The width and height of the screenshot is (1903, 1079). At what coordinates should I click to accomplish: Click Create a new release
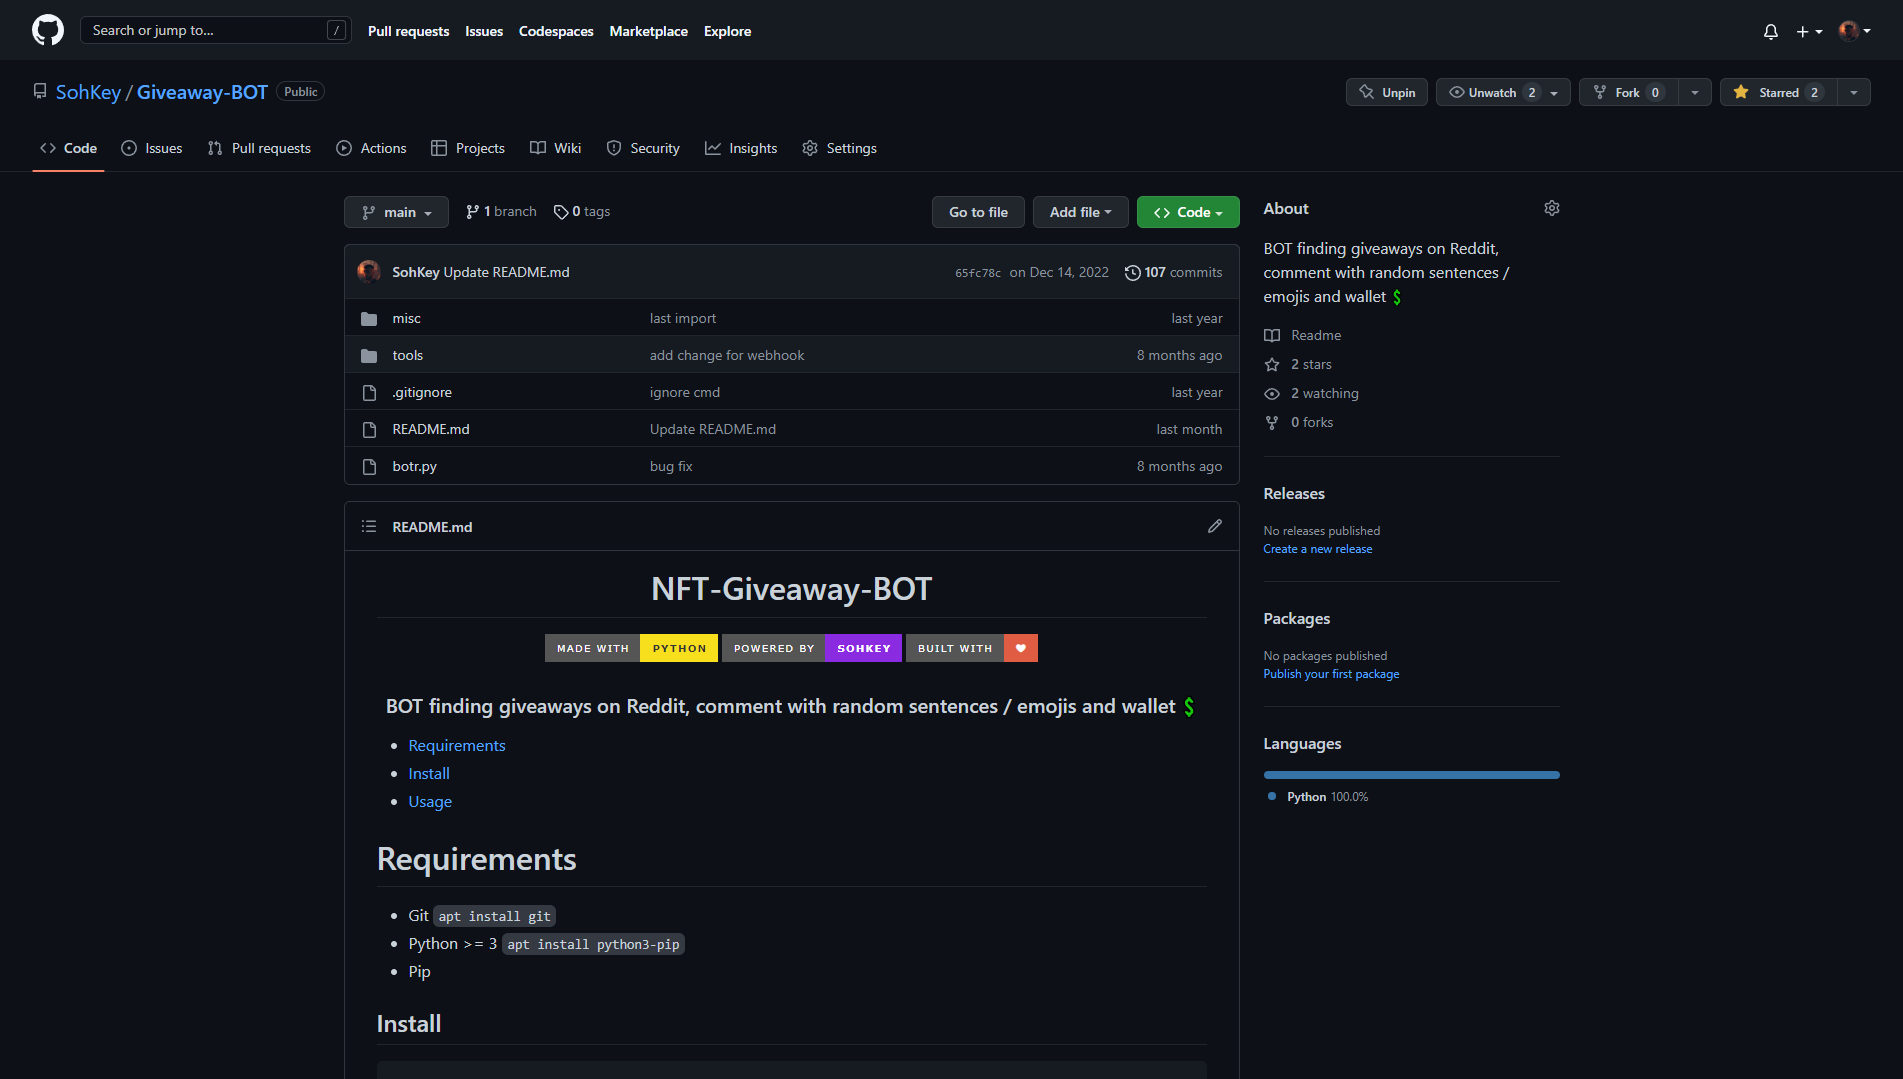pyautogui.click(x=1317, y=549)
